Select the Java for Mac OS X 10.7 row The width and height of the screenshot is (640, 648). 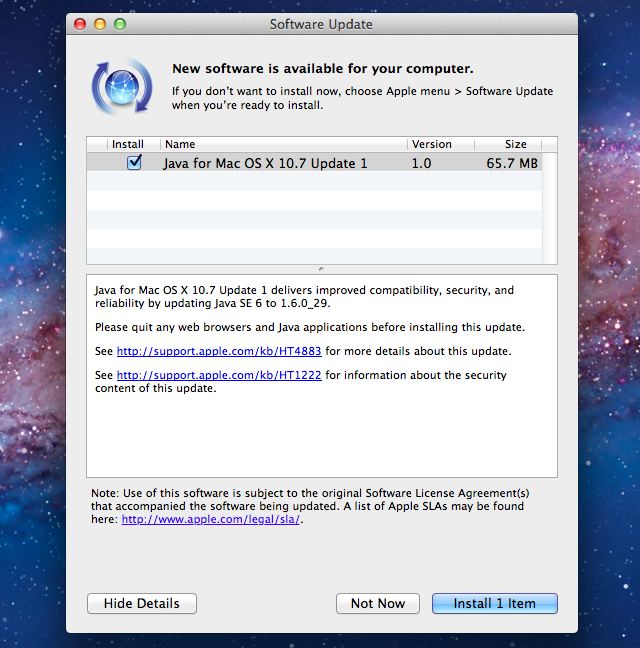click(265, 163)
